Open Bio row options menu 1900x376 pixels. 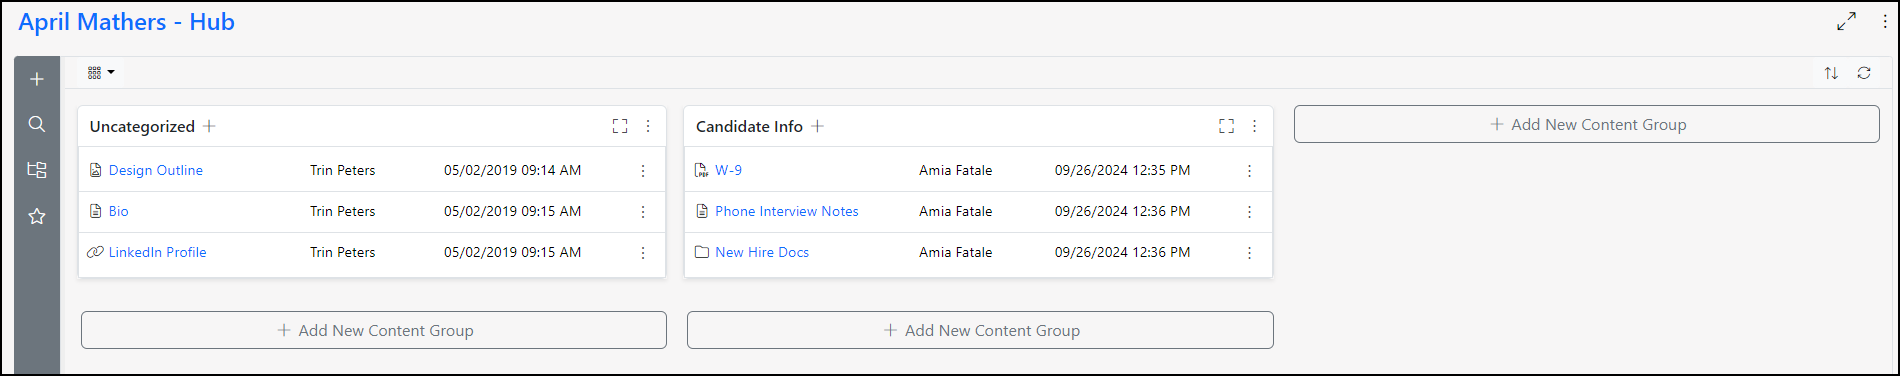point(643,212)
